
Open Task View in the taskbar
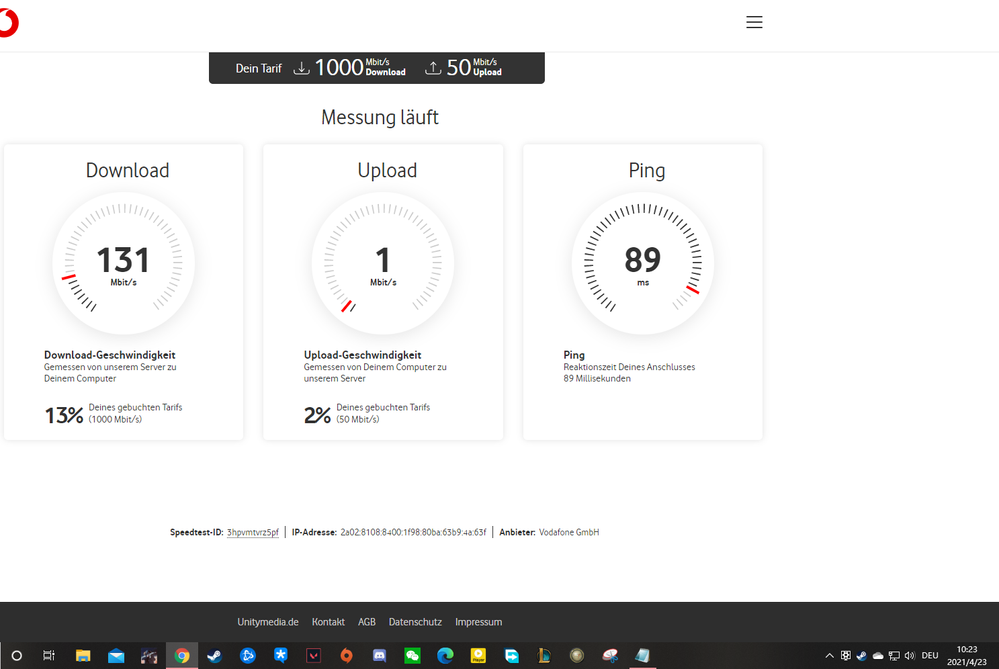(x=49, y=656)
